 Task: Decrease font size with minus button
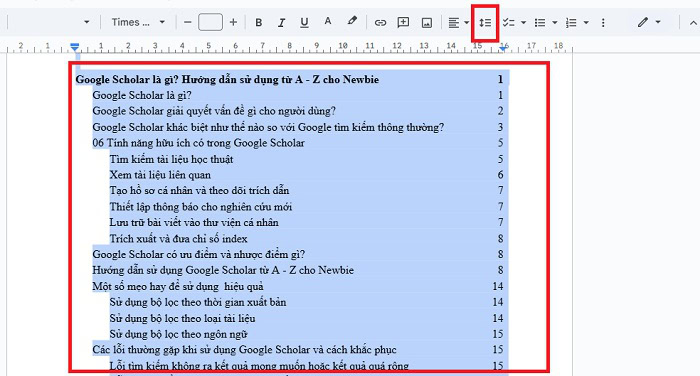click(188, 22)
